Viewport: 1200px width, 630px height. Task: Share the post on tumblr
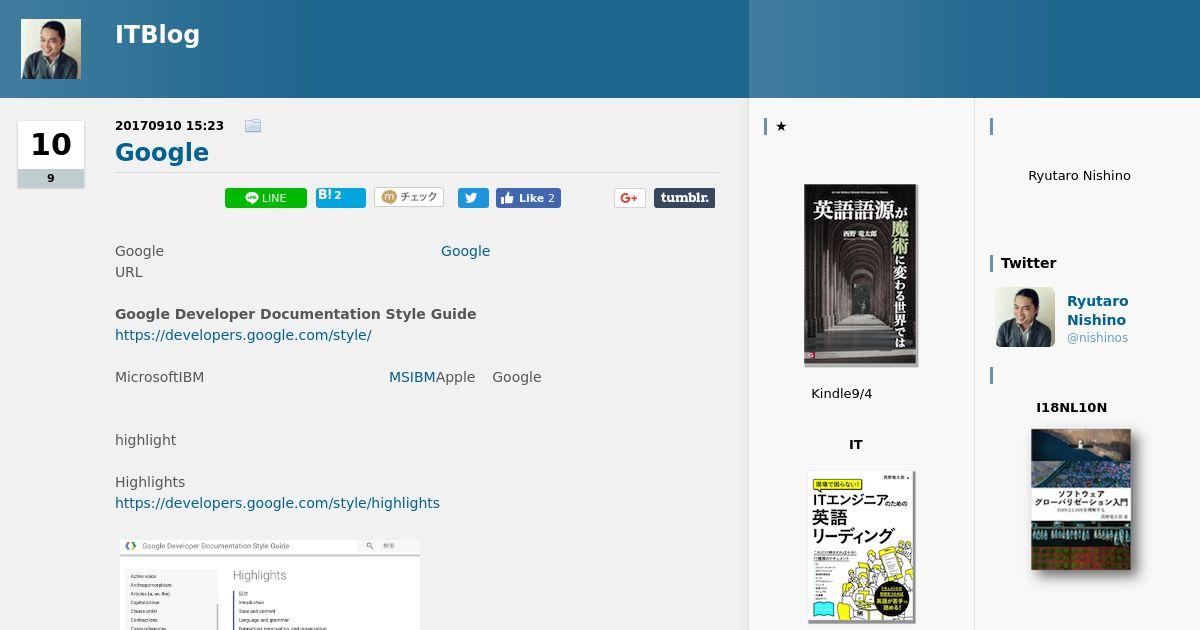pos(684,198)
